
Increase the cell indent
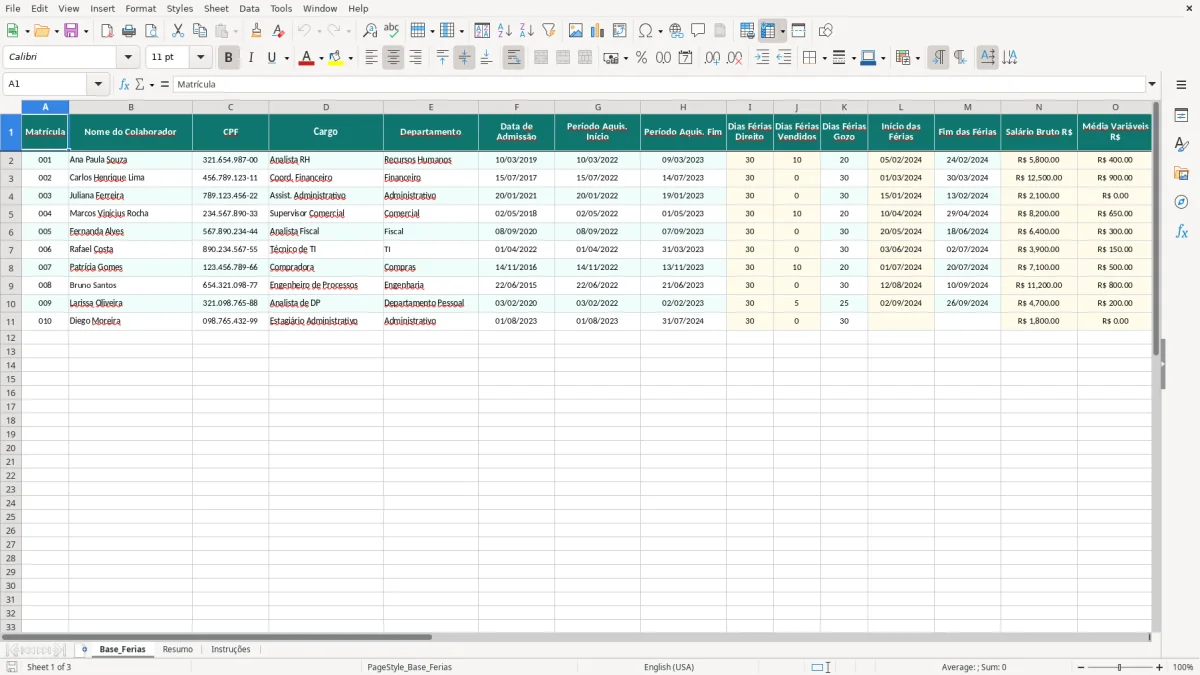coord(762,58)
